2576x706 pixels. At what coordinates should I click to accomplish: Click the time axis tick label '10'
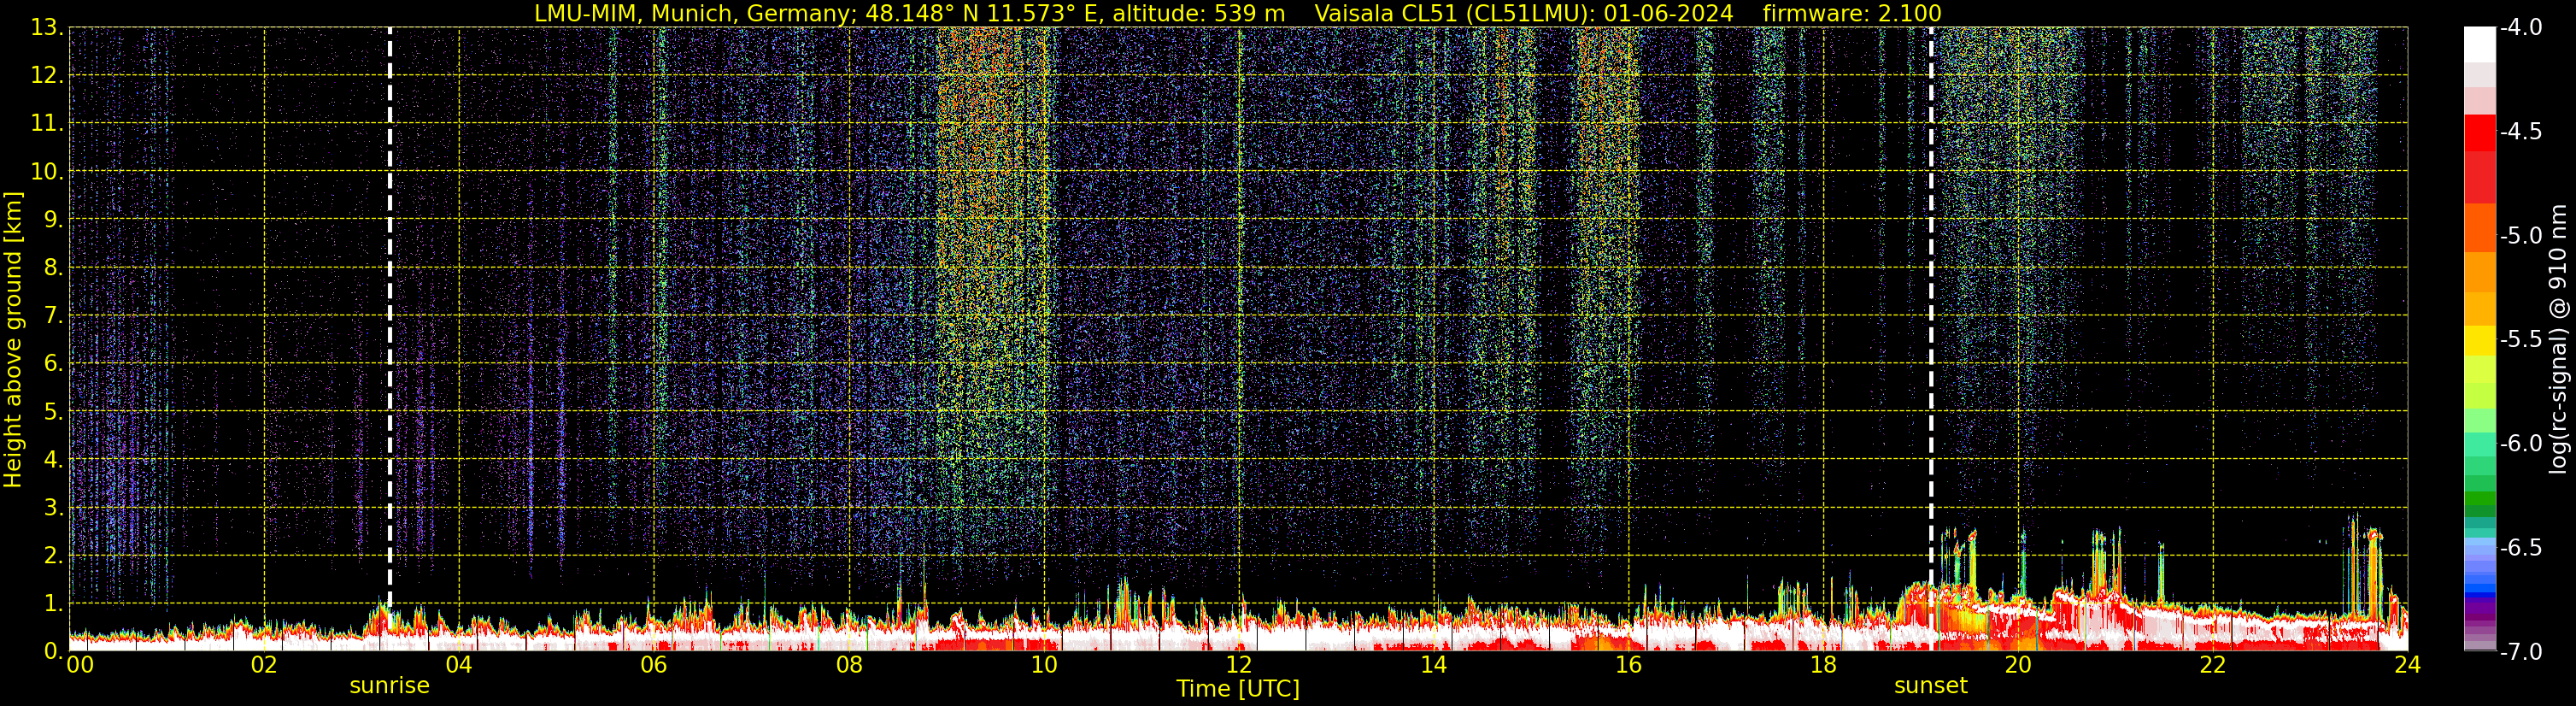pyautogui.click(x=1044, y=666)
